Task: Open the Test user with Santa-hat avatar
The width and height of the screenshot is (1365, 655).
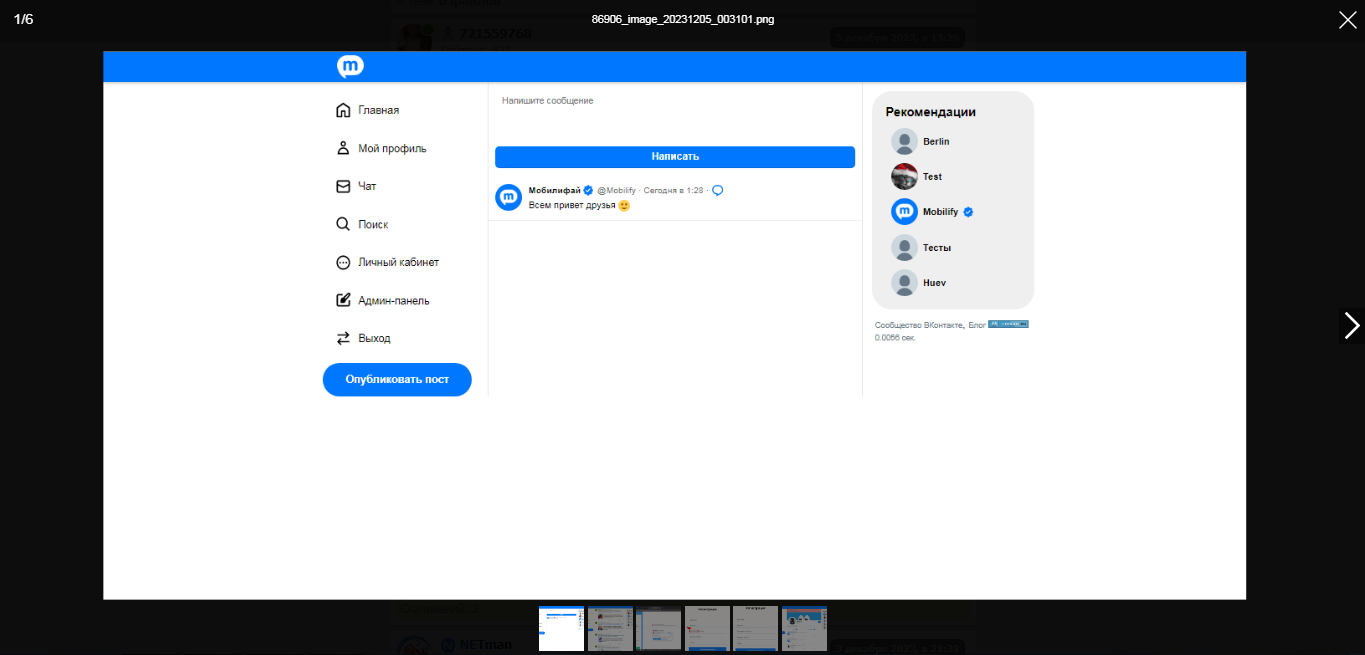Action: pos(931,177)
